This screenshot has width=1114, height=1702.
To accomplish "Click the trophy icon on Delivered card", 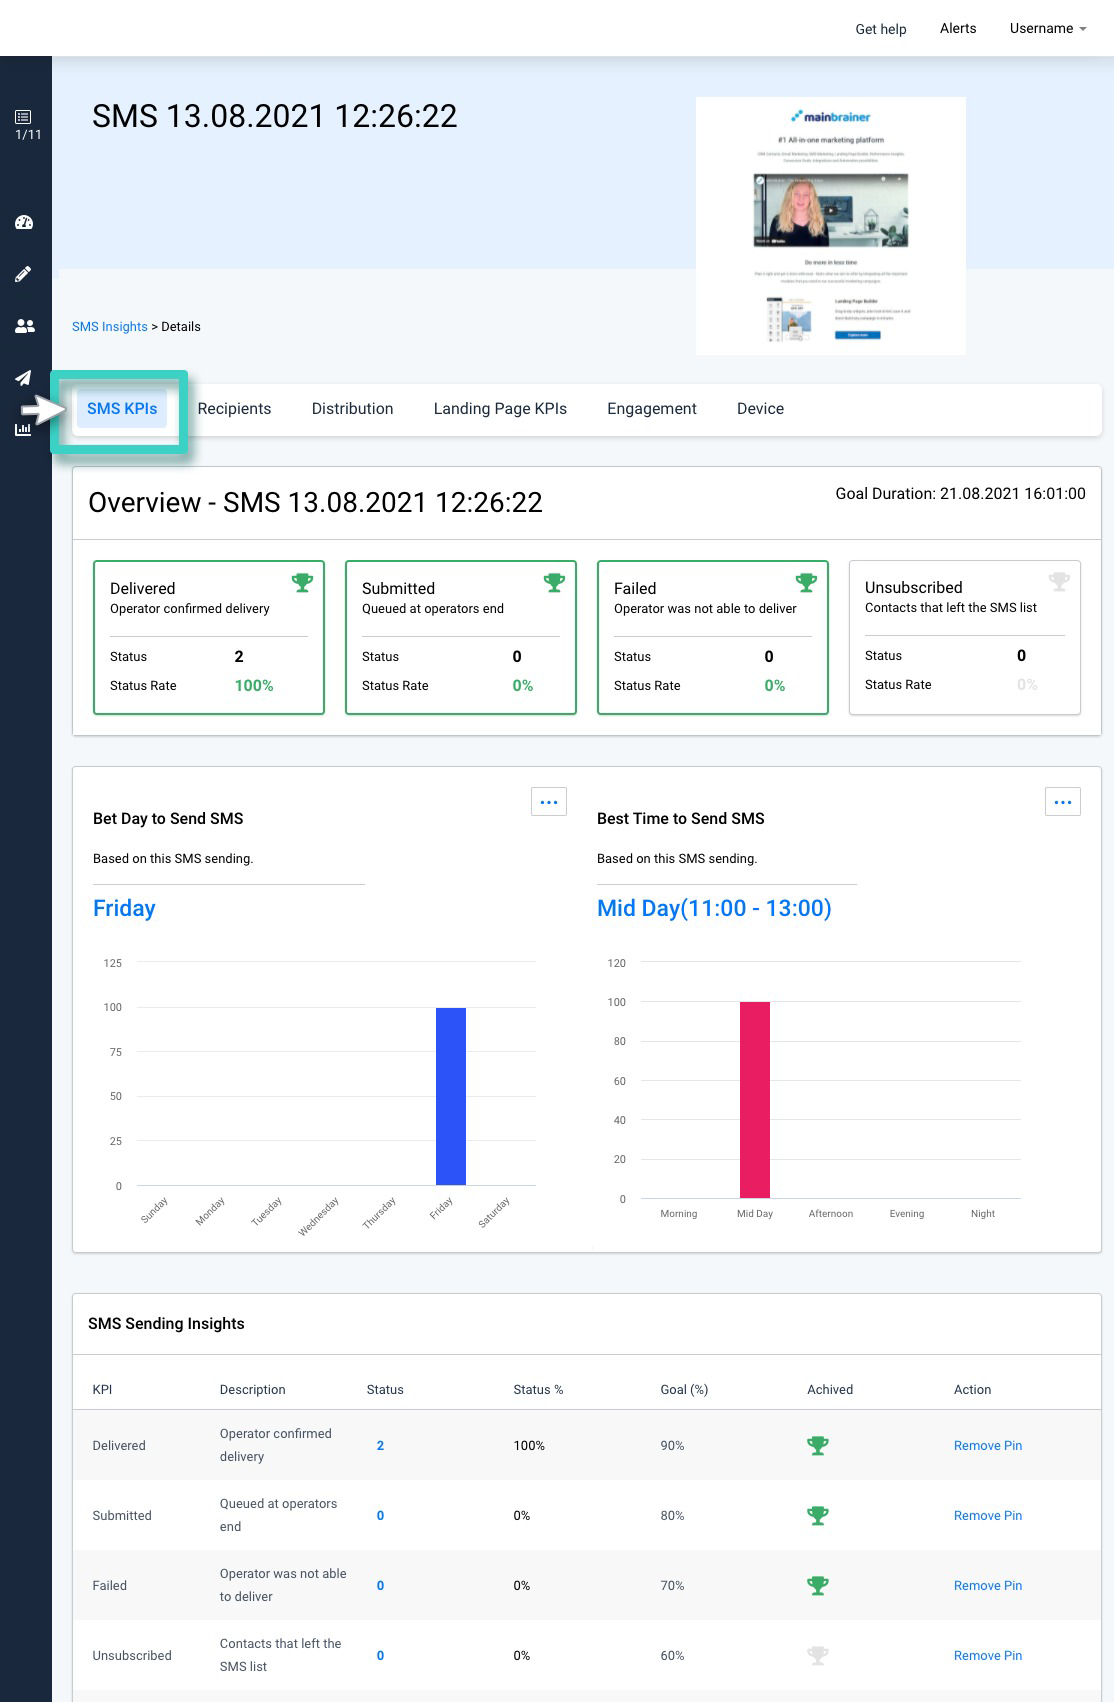I will (x=302, y=582).
